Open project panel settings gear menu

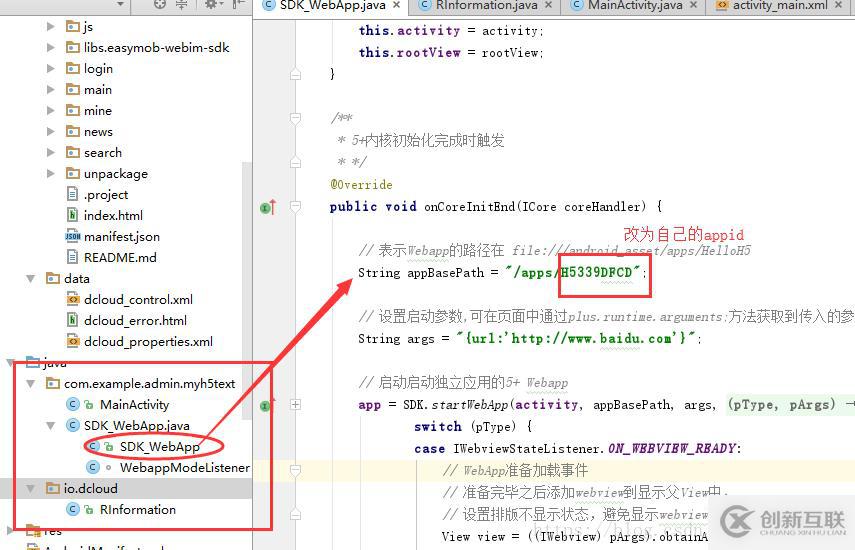click(x=213, y=4)
